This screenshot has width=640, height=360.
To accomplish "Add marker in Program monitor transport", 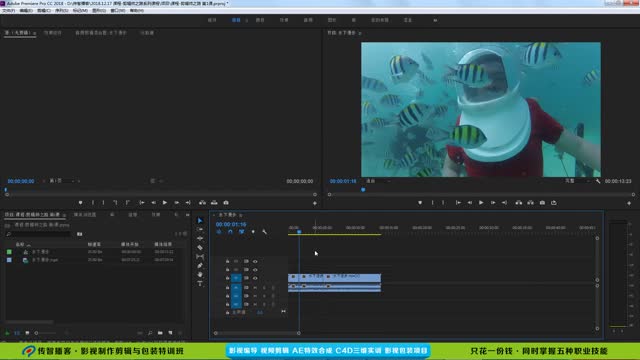I will click(420, 202).
